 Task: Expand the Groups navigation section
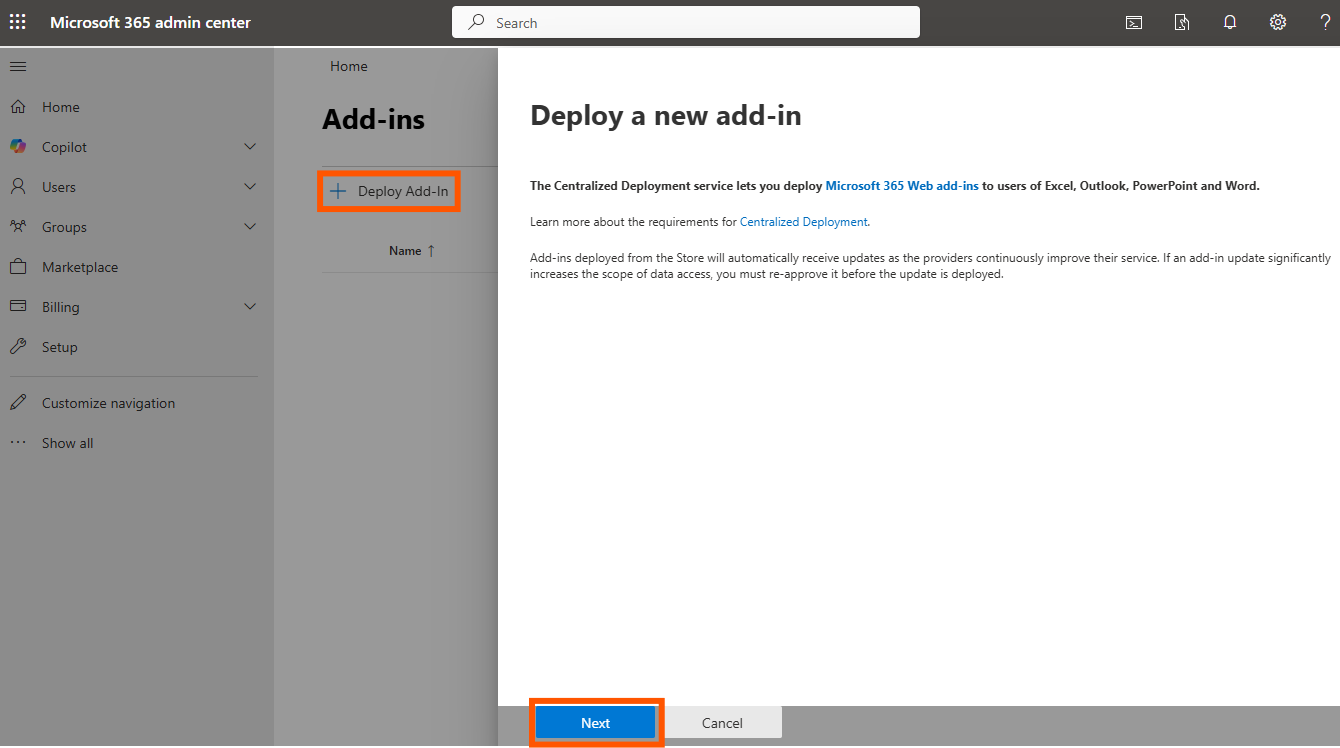coord(250,227)
